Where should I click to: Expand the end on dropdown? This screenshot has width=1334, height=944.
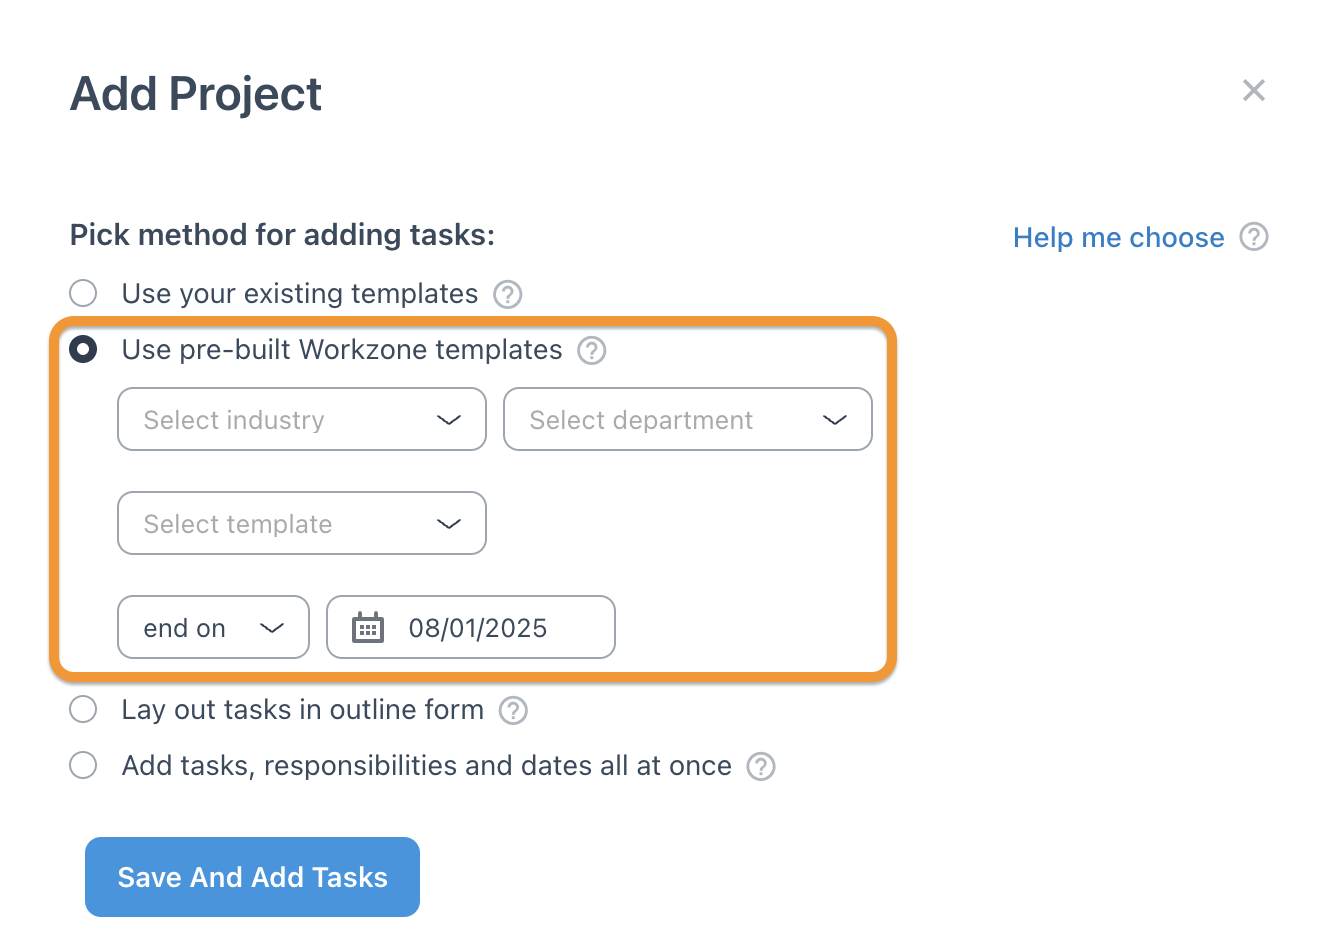click(213, 627)
